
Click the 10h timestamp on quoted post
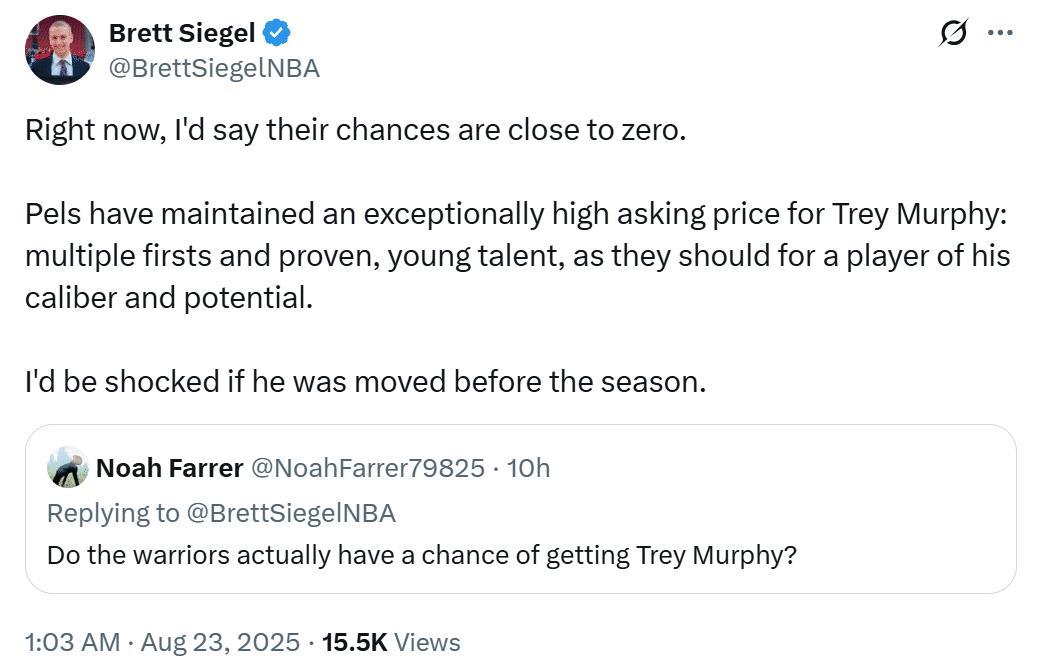[529, 467]
